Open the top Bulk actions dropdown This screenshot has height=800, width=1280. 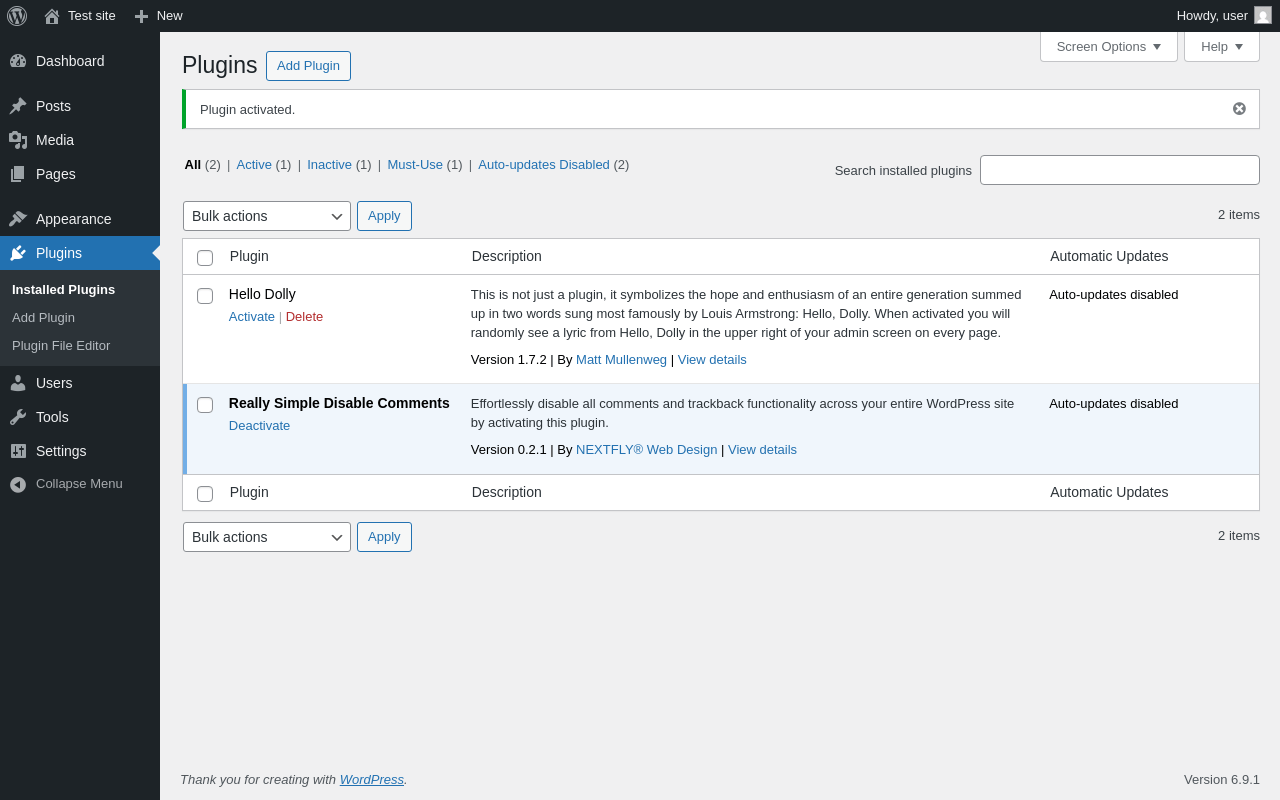click(x=267, y=216)
